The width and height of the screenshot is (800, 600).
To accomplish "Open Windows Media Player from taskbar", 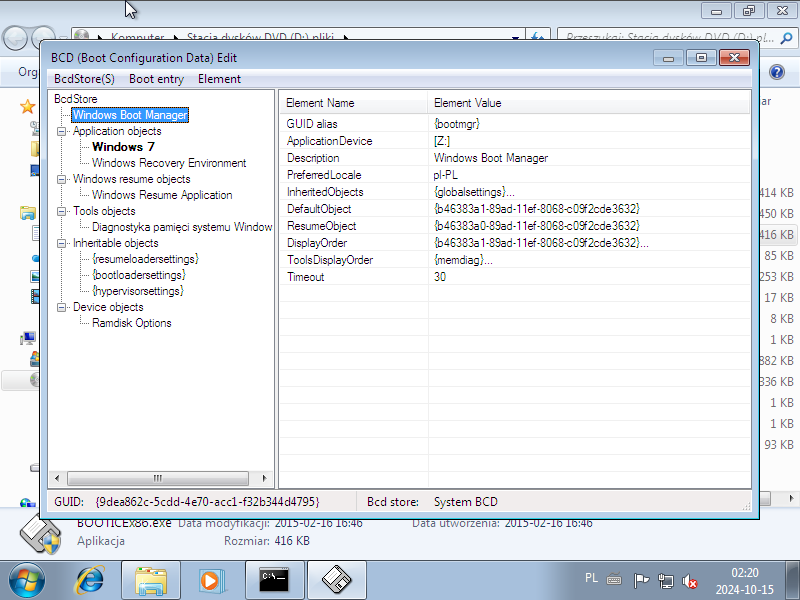I will tap(211, 581).
